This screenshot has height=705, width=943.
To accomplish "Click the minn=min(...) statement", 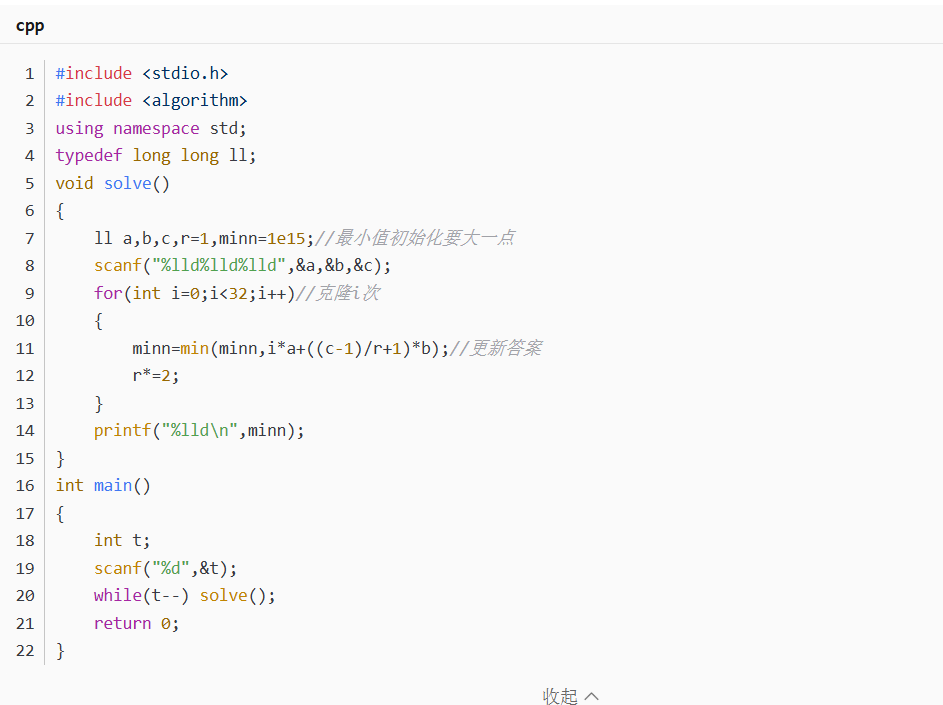I will (290, 348).
